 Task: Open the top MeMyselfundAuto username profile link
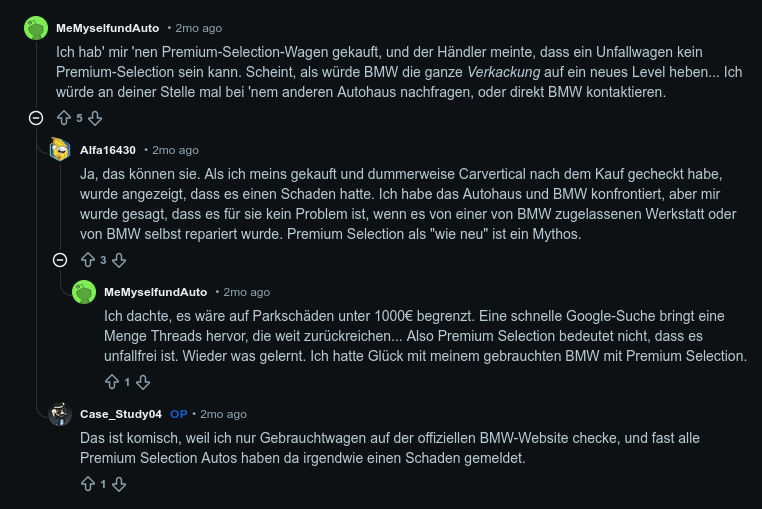(107, 28)
